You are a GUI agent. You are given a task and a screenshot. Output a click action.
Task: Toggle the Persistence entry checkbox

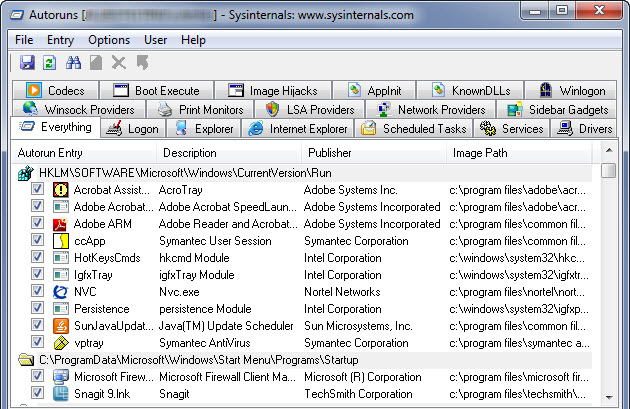click(37, 308)
